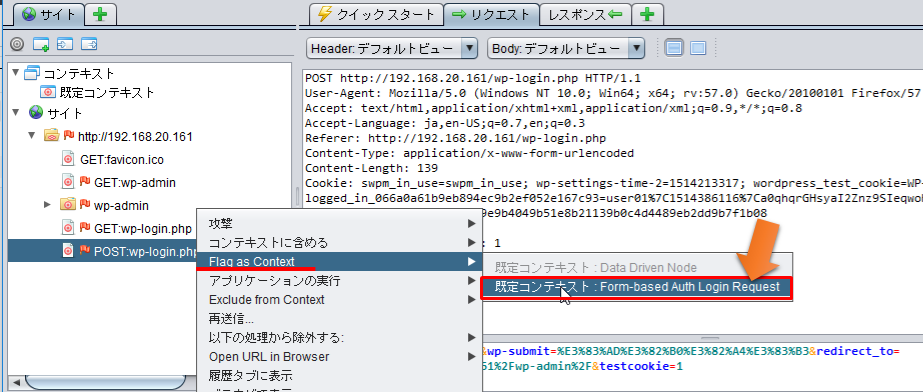Click the Data Driven Node entry
The width and height of the screenshot is (923, 392).
(637, 268)
